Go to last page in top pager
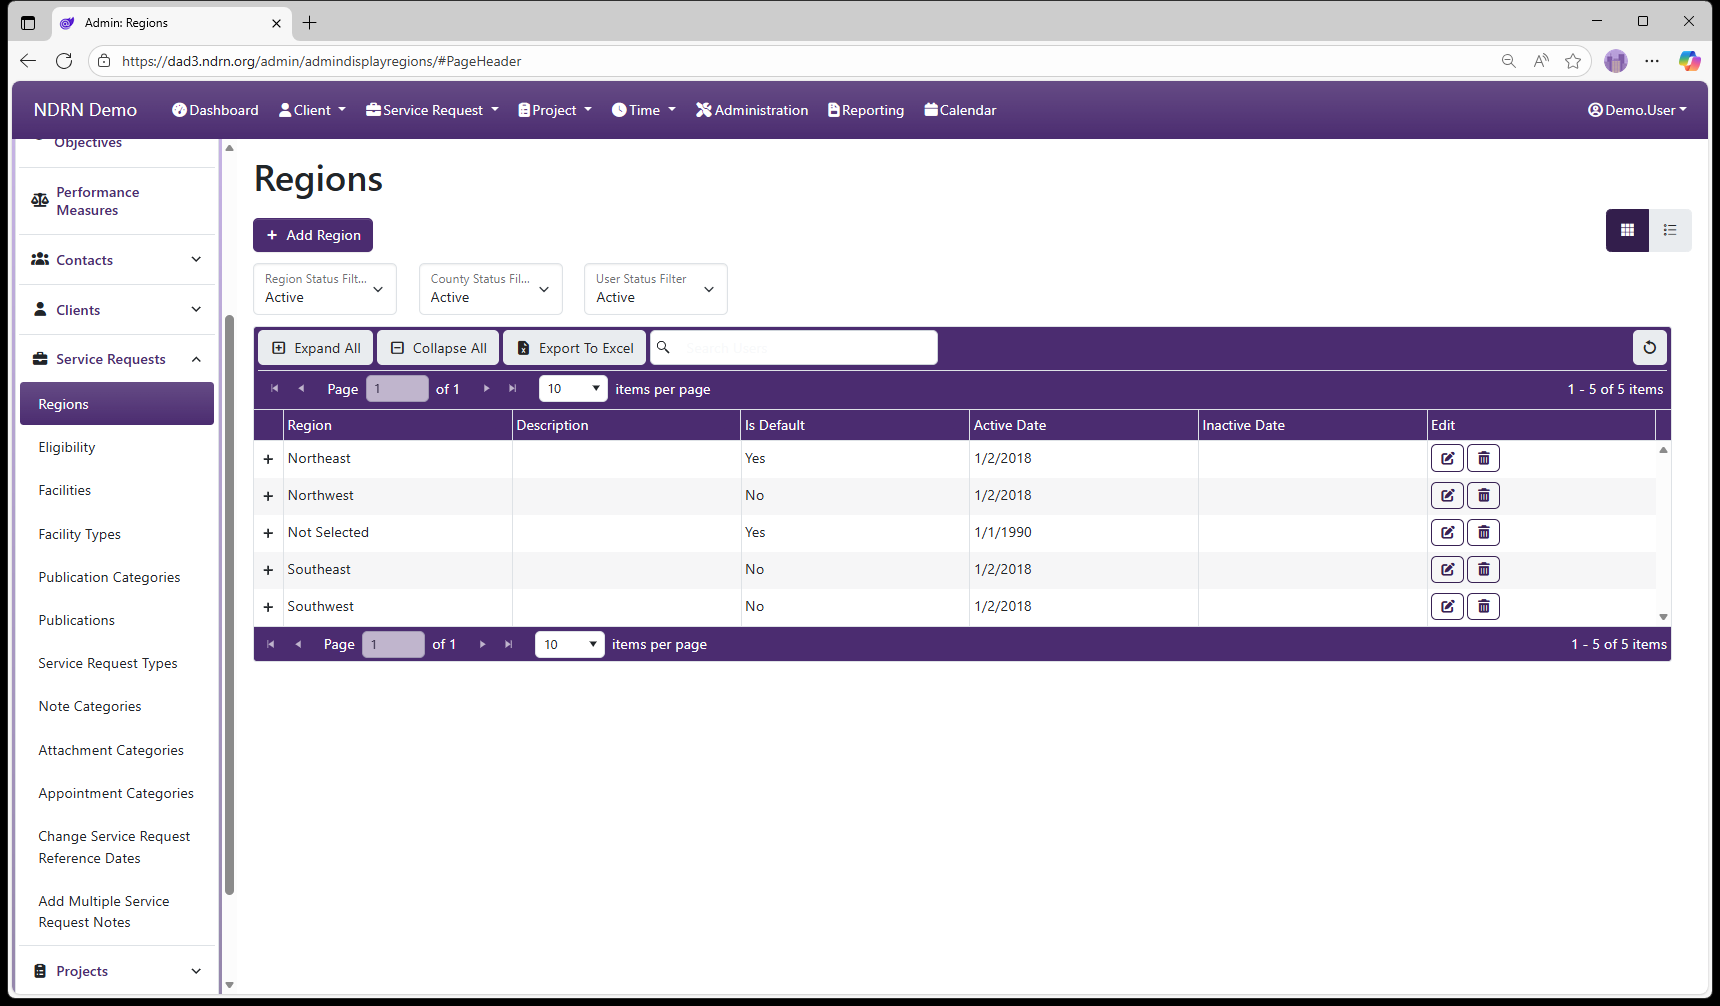This screenshot has width=1720, height=1006. click(x=513, y=389)
